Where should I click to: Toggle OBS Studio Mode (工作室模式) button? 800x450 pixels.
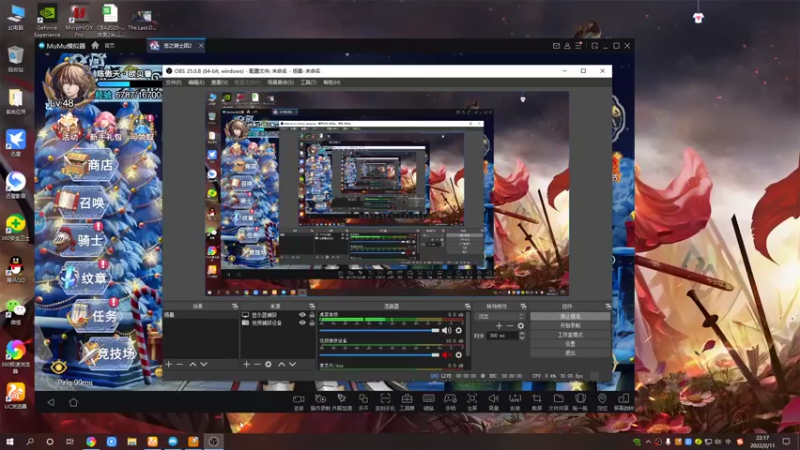coord(570,335)
